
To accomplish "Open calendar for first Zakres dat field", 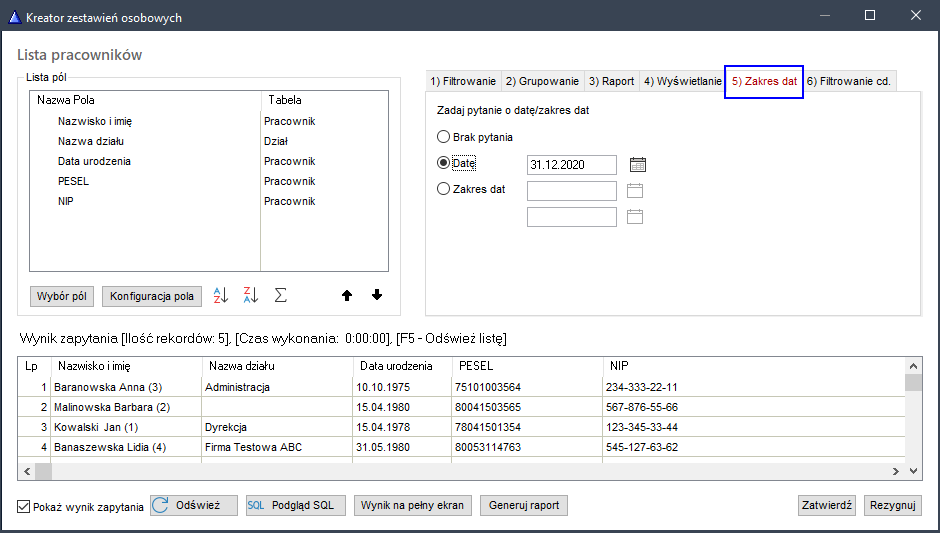I will [x=634, y=191].
